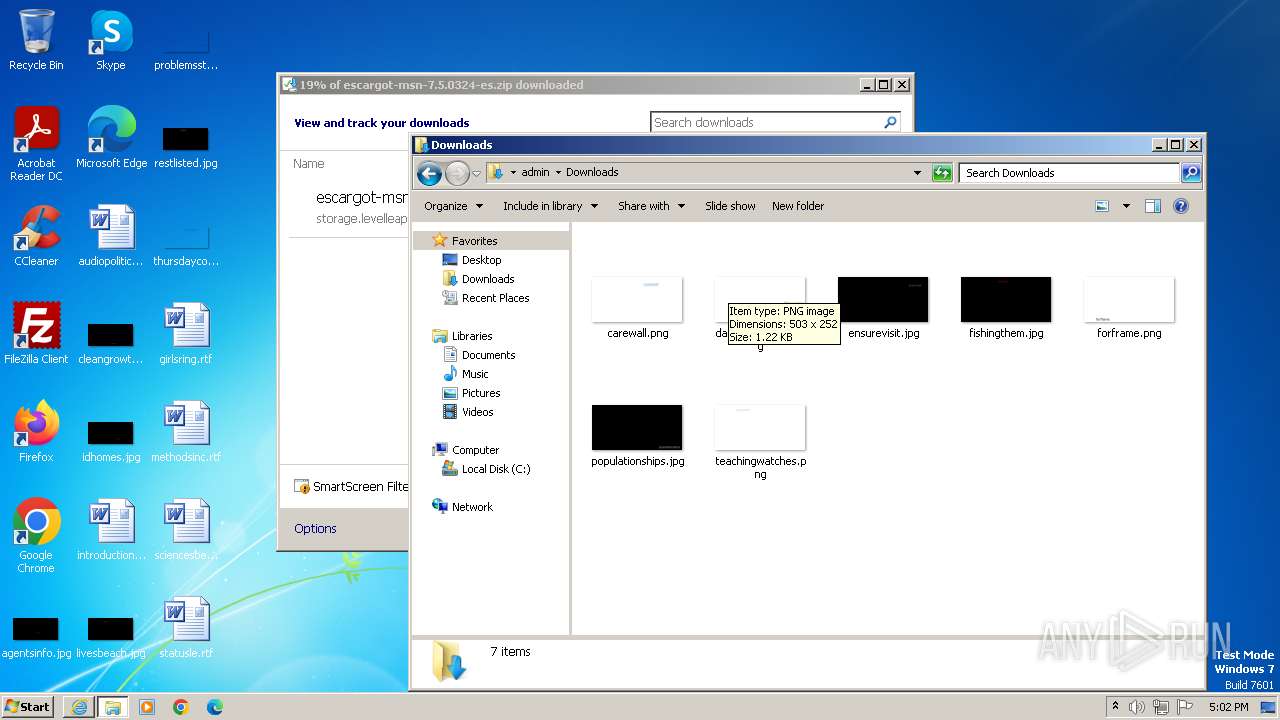Viewport: 1280px width, 720px height.
Task: Select idhomes.jpg desktop file
Action: pyautogui.click(x=111, y=440)
